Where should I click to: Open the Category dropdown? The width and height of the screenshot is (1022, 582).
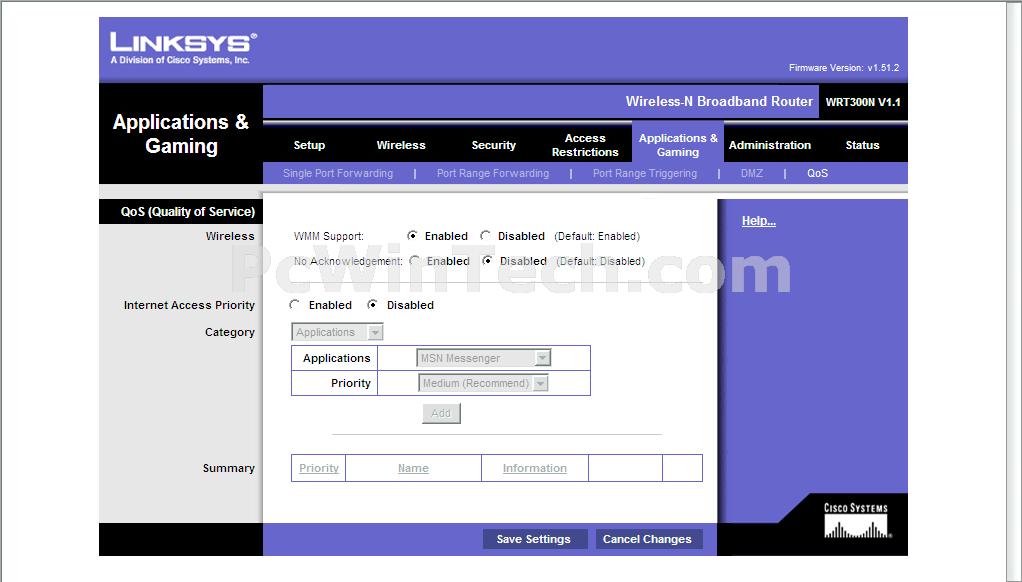click(337, 332)
